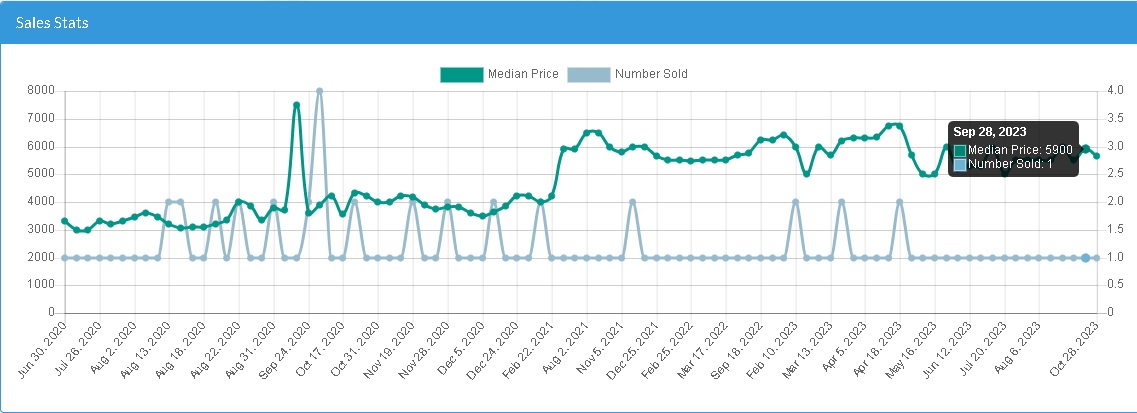Click the Sep 28, 2023 tooltip title
The width and height of the screenshot is (1137, 413).
989,132
